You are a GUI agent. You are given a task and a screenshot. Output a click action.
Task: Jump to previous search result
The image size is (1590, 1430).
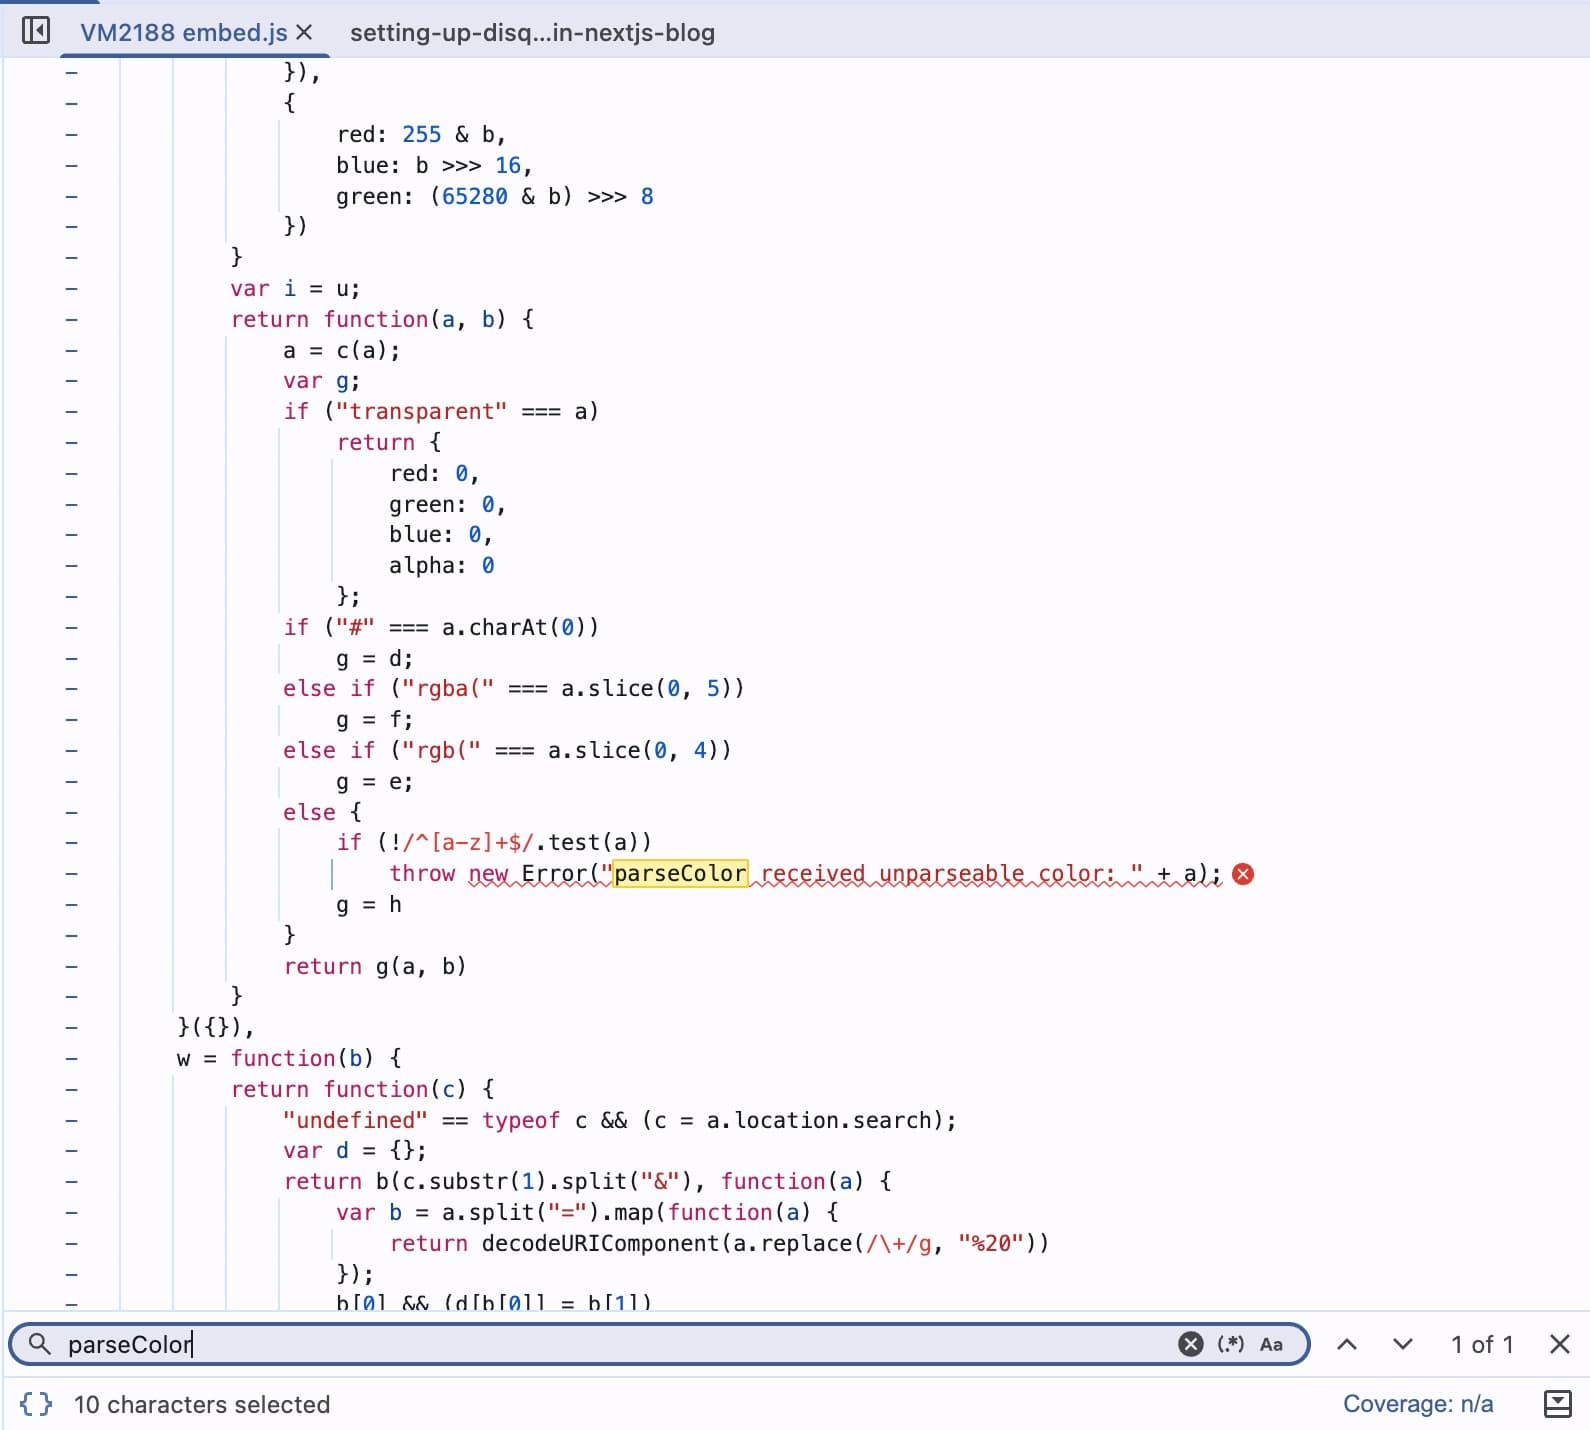point(1347,1344)
